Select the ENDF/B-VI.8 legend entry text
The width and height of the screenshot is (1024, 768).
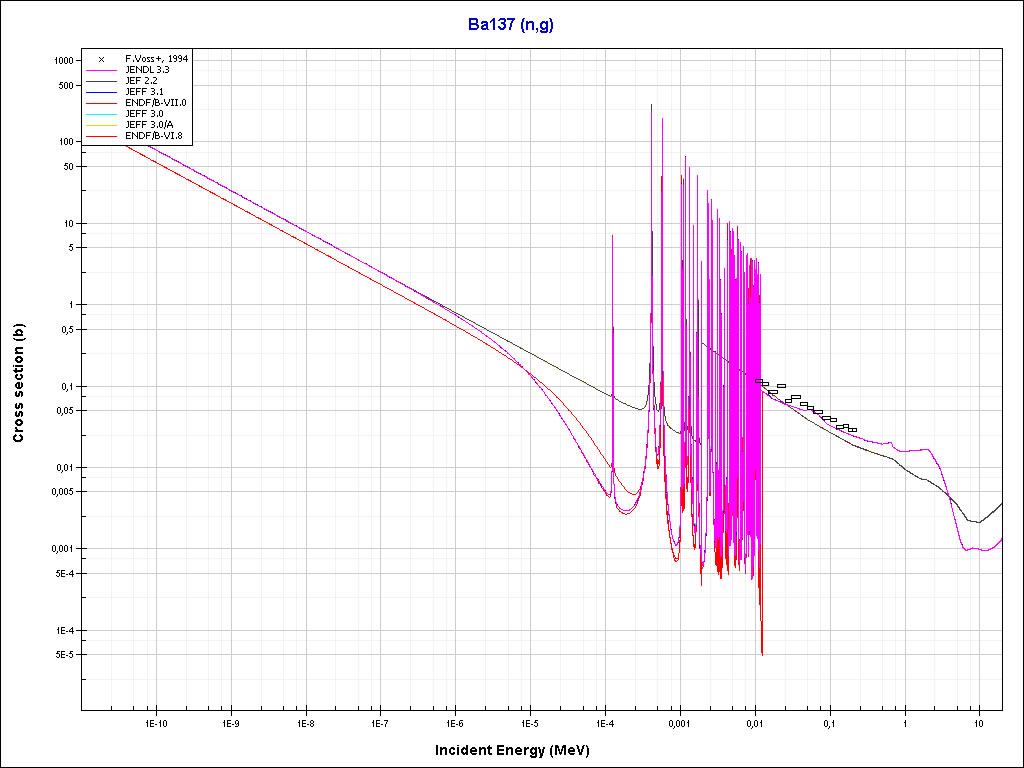coord(153,135)
